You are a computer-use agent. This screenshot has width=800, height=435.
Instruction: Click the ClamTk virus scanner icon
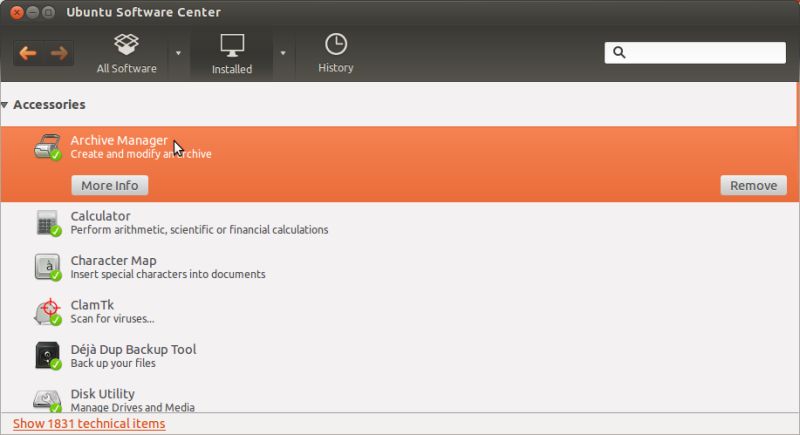(47, 312)
